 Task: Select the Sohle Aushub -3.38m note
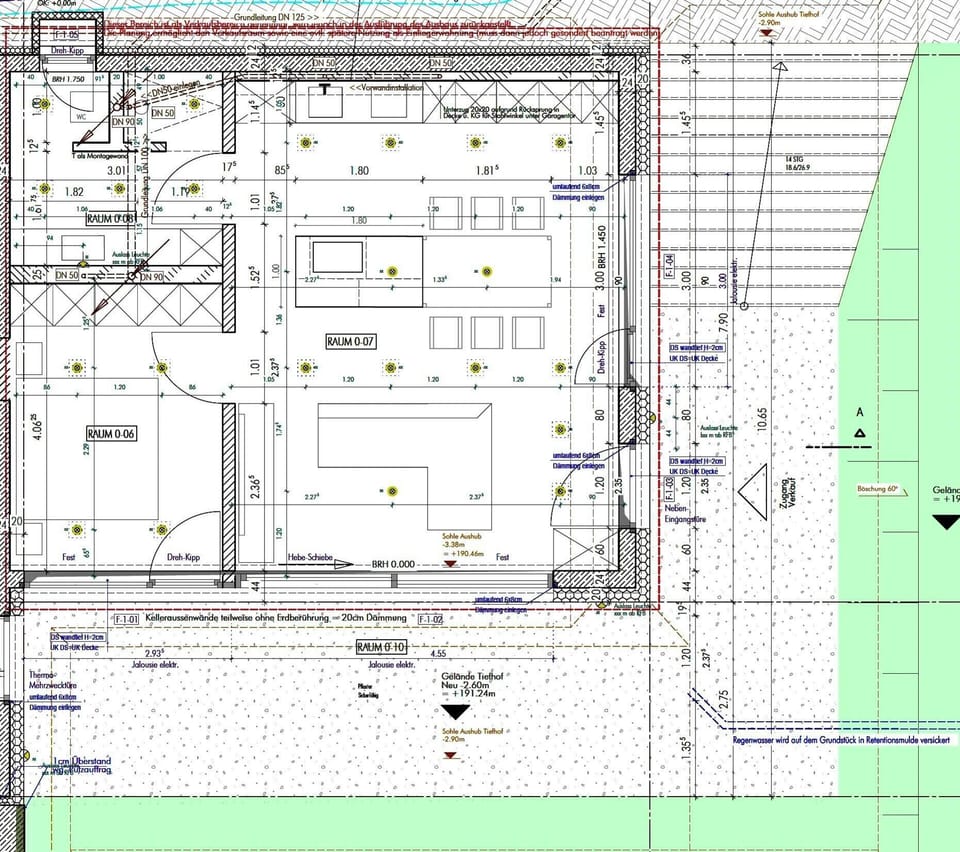(462, 545)
